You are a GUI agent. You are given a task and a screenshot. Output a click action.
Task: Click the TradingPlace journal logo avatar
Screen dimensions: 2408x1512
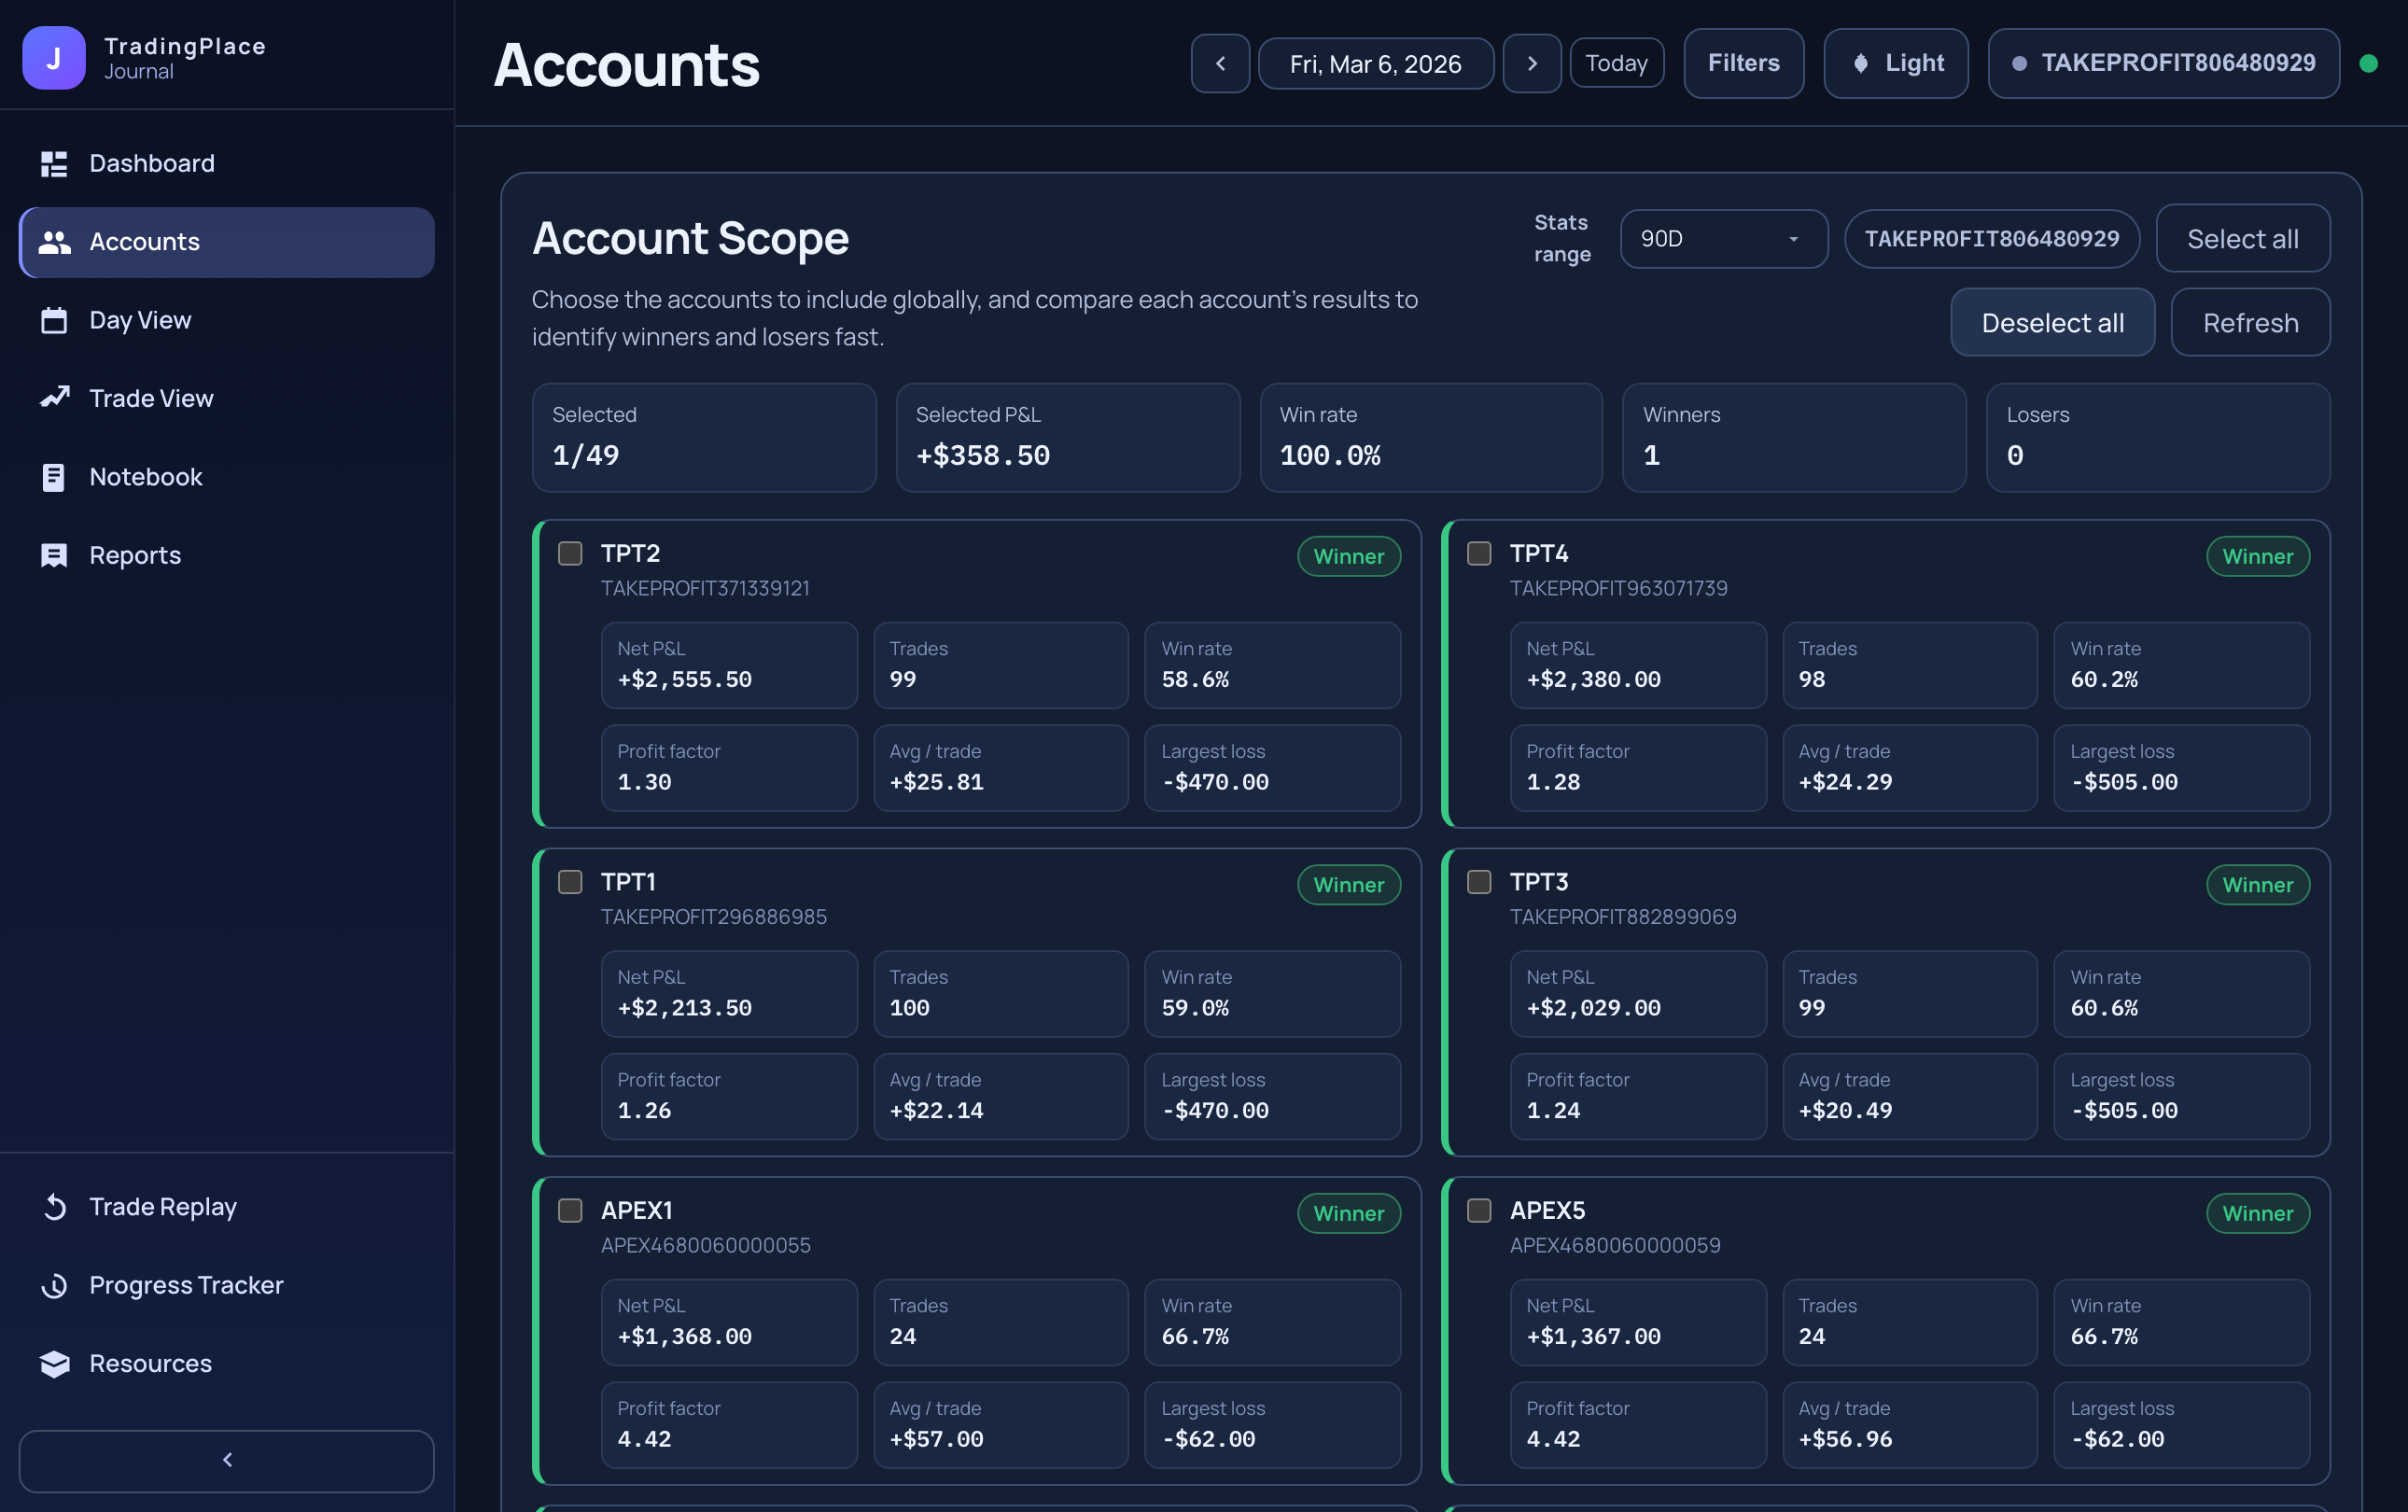(53, 57)
